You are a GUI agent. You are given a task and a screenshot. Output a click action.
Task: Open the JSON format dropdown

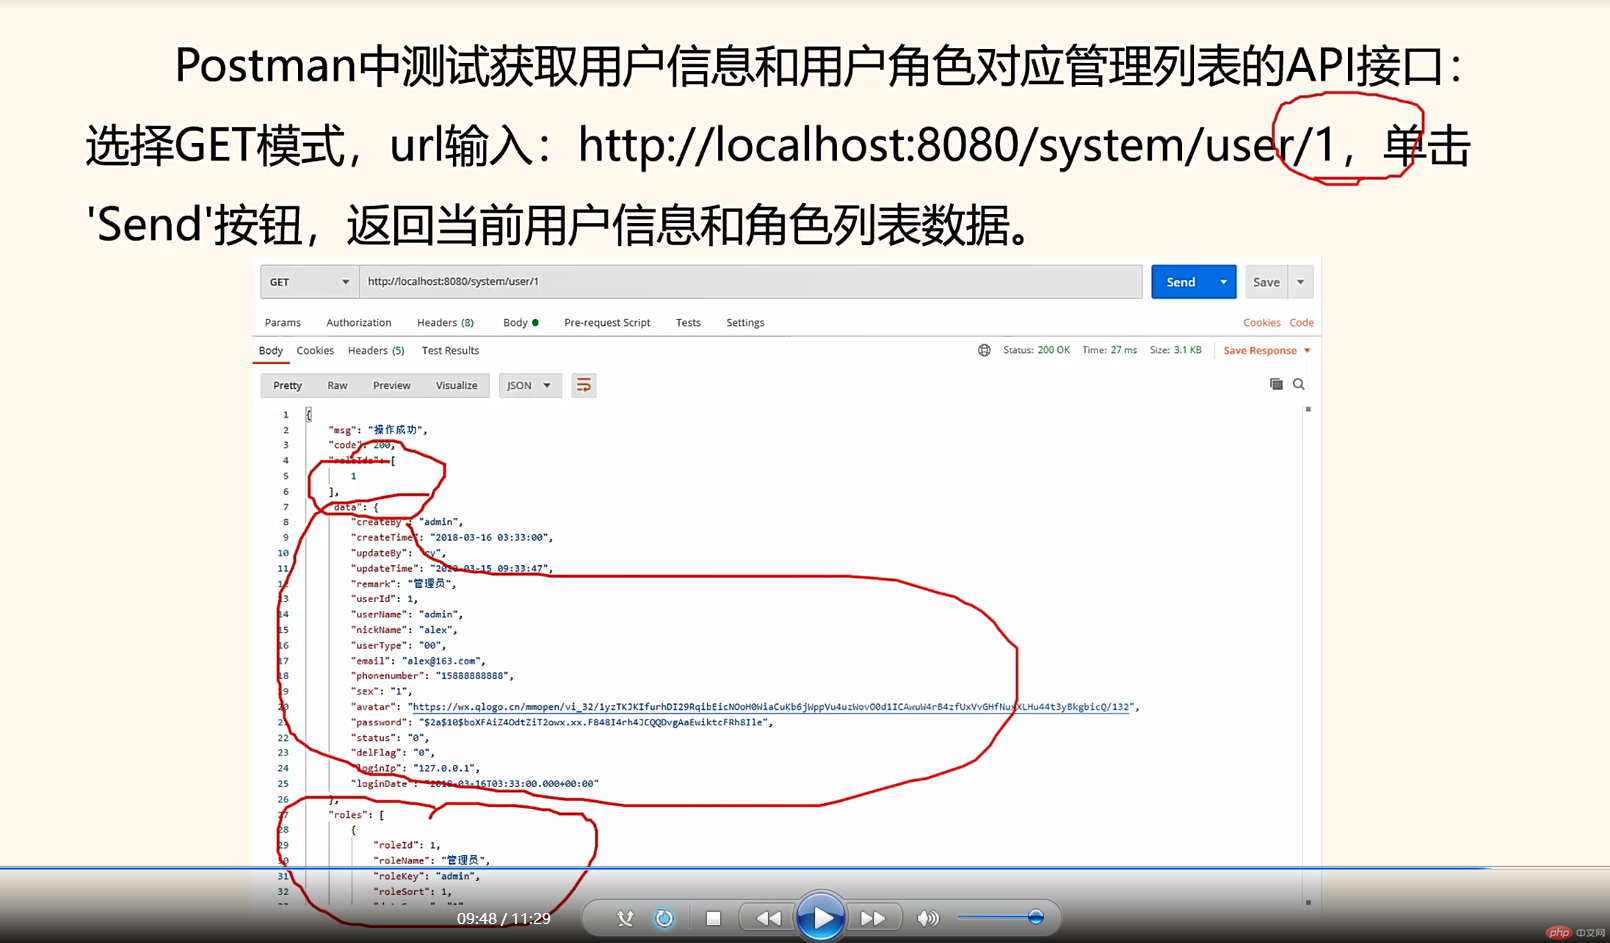coord(530,386)
